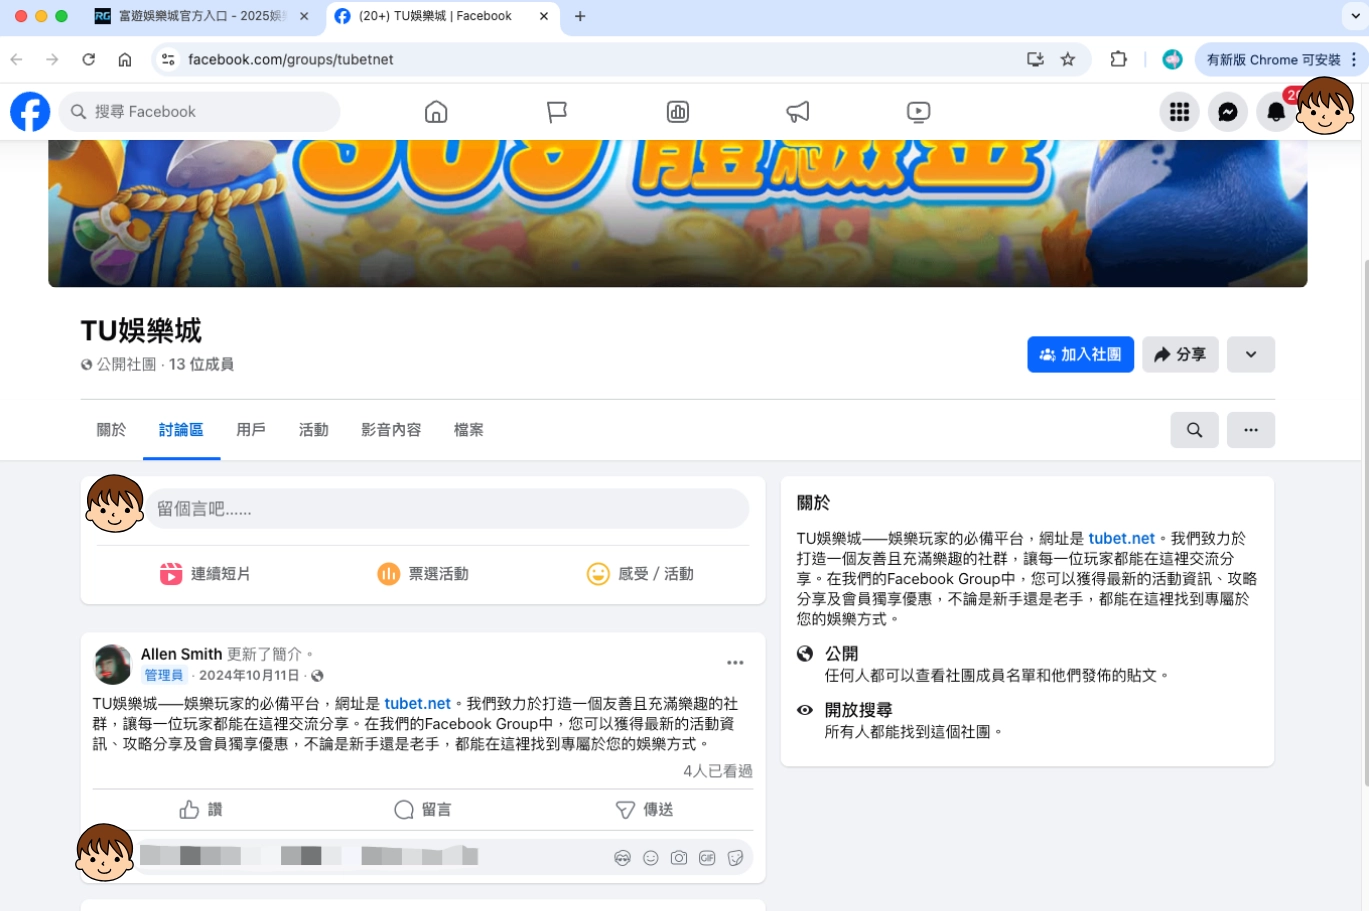1369x911 pixels.
Task: Open the Facebook logo home link
Action: (x=30, y=112)
